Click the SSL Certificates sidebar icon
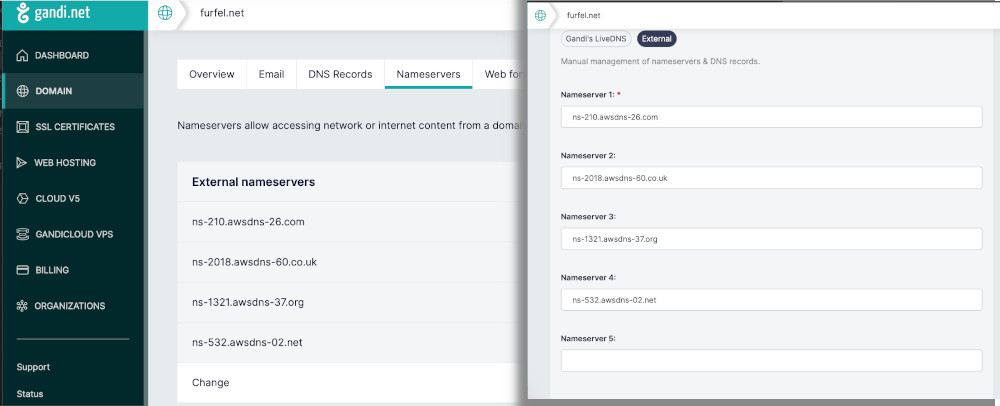Viewport: 1000px width, 406px height. (x=23, y=127)
